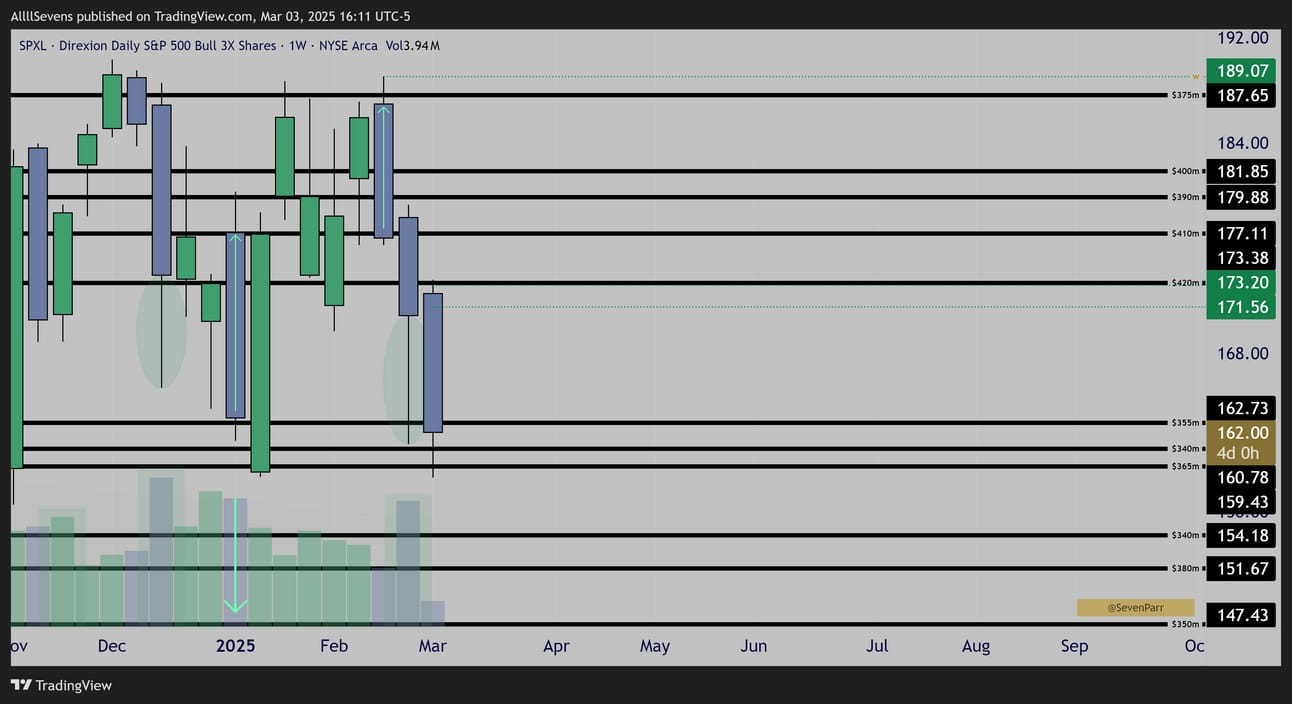1292x704 pixels.
Task: Select the 192.00 price scale value
Action: (x=1241, y=38)
